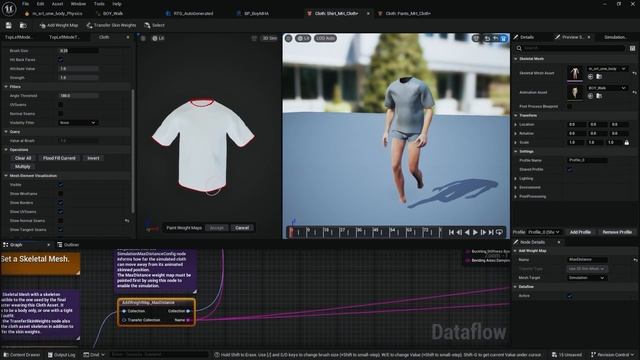The height and width of the screenshot is (360, 640).
Task: Click the Select tool in toolbar
Action: 154,25
